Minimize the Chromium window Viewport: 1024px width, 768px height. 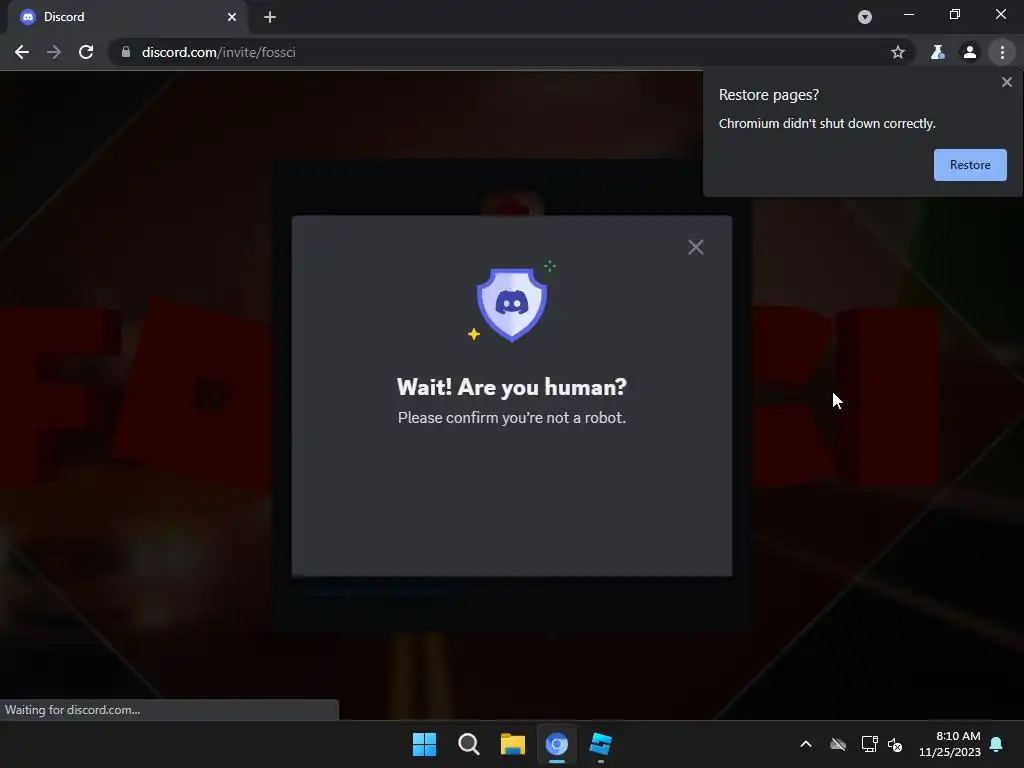pos(908,14)
